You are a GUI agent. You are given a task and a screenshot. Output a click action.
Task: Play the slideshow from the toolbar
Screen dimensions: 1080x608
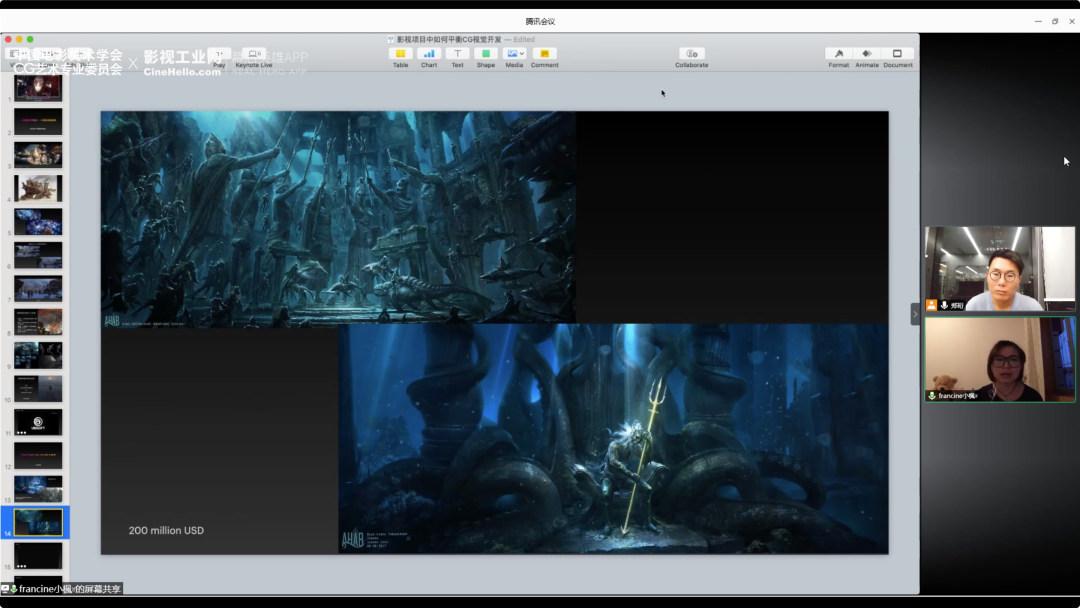click(x=219, y=55)
